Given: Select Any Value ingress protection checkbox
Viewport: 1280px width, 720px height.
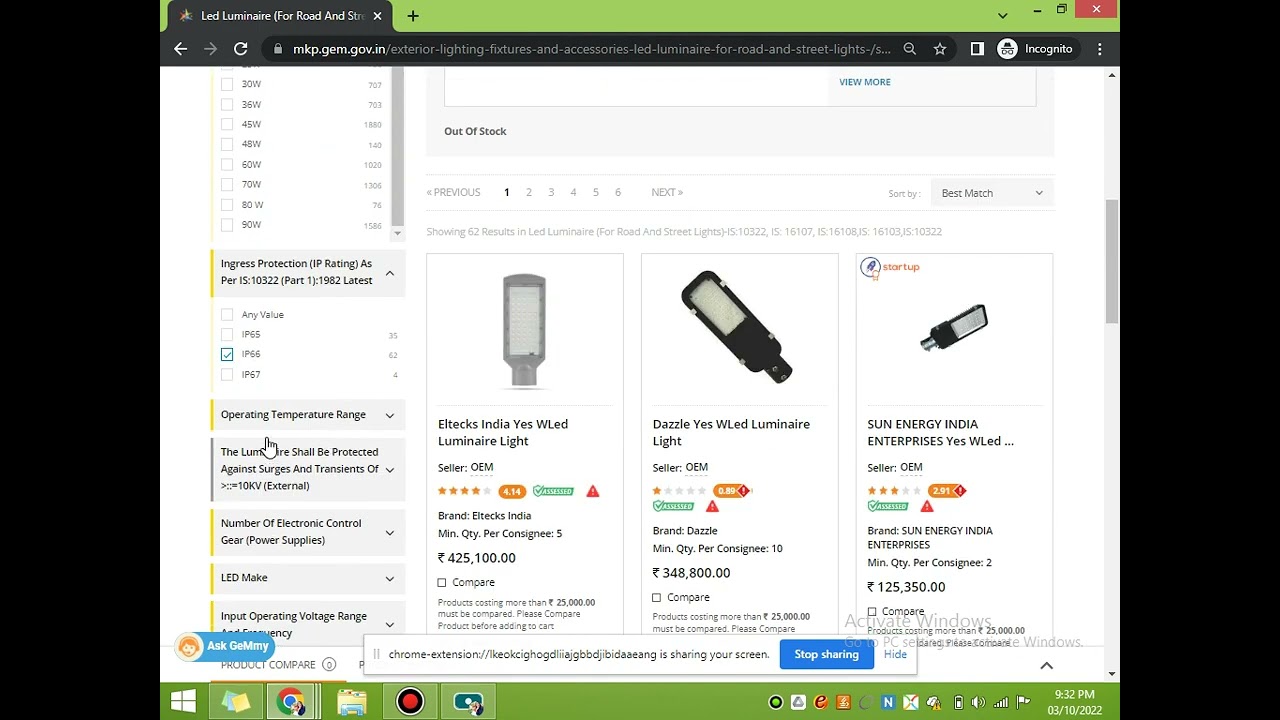Looking at the screenshot, I should click(227, 314).
